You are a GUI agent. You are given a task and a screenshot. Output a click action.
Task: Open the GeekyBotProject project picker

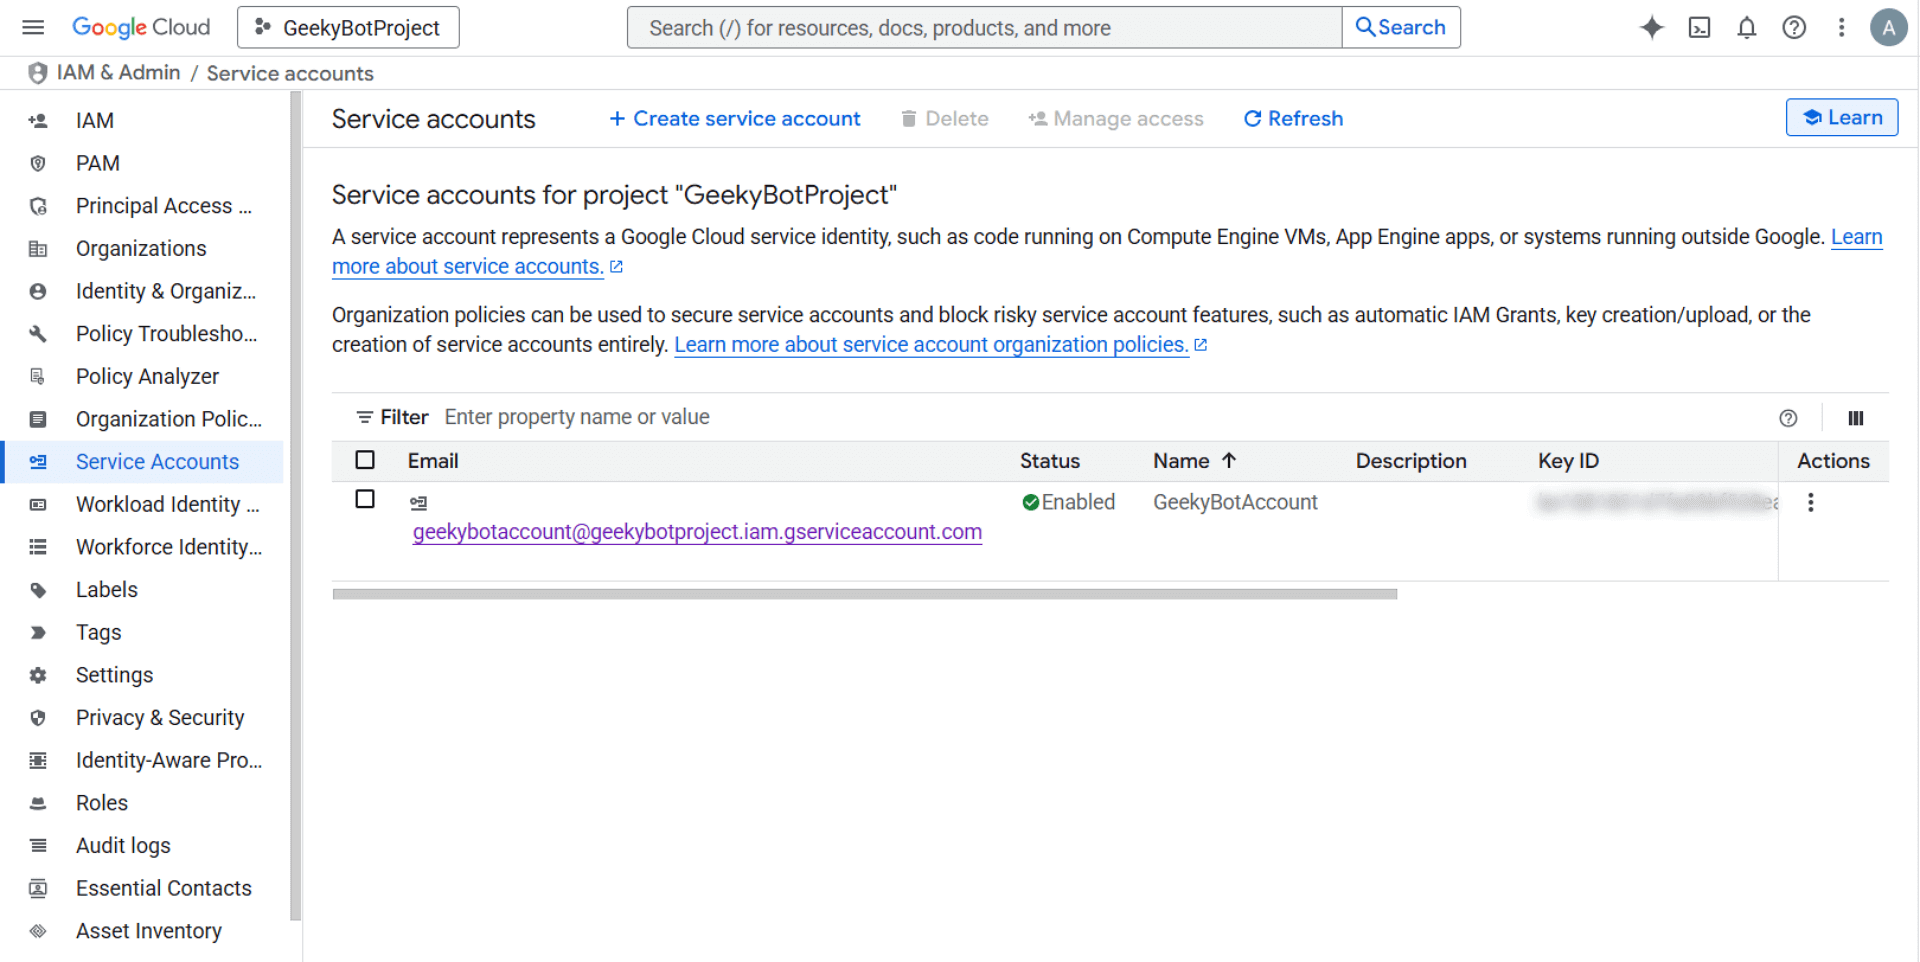[x=348, y=27]
